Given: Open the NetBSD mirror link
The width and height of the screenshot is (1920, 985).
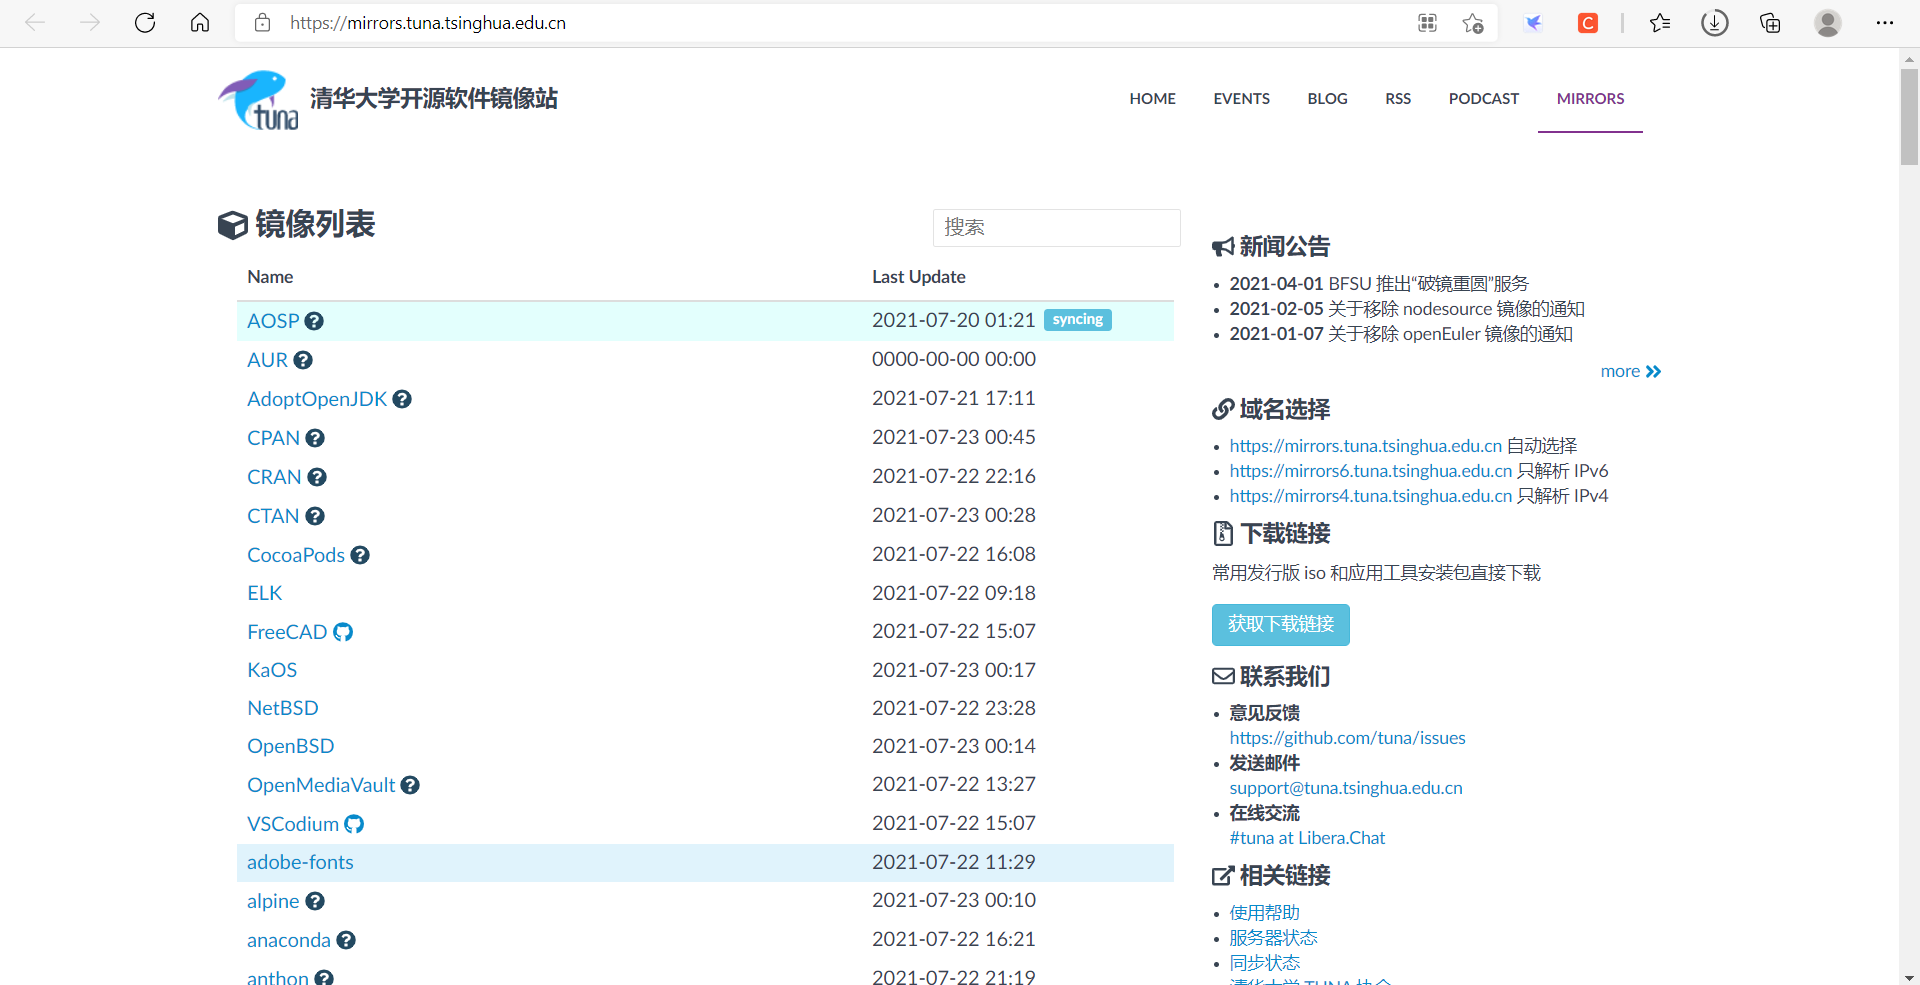Looking at the screenshot, I should tap(283, 708).
